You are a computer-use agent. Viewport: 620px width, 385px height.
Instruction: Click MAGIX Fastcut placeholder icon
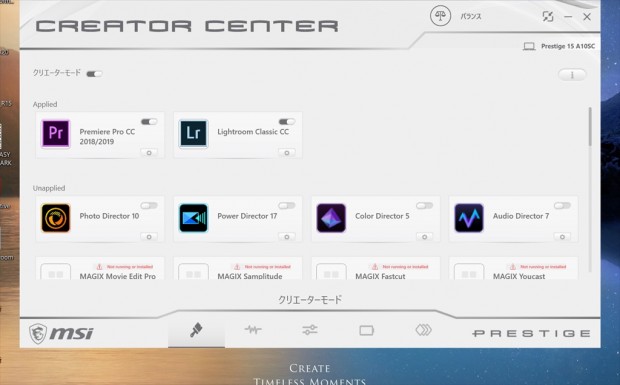pos(331,272)
